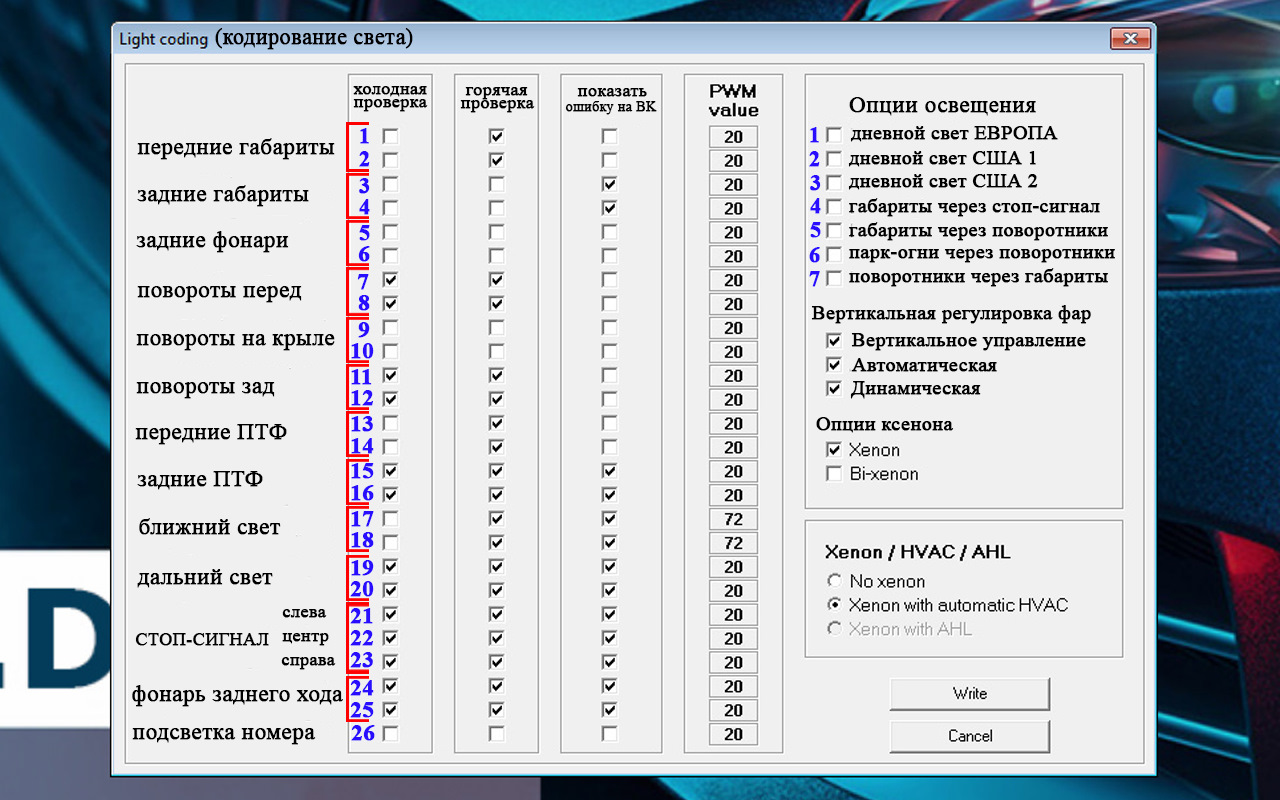The image size is (1280, 800).
Task: Enable show-error checkbox for row 13
Action: coord(609,424)
